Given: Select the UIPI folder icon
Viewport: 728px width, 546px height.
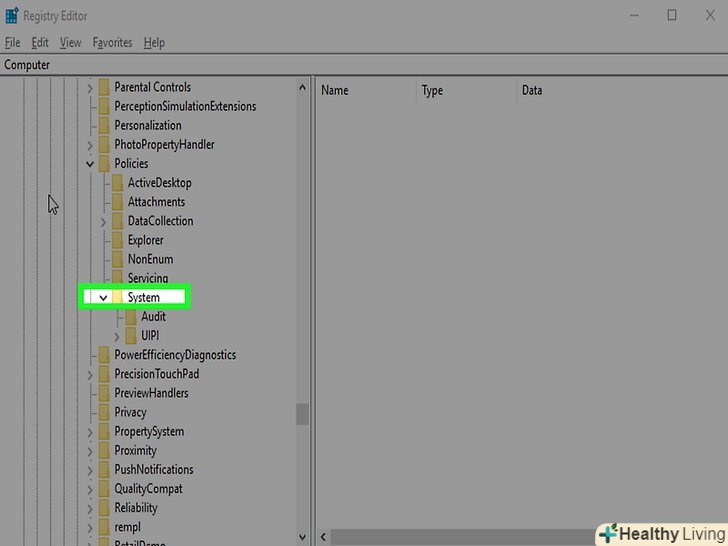Looking at the screenshot, I should coord(131,336).
